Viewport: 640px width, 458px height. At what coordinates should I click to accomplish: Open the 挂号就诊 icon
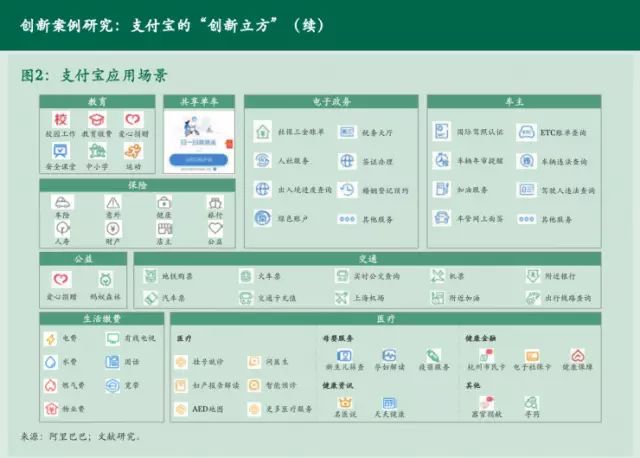pyautogui.click(x=181, y=362)
